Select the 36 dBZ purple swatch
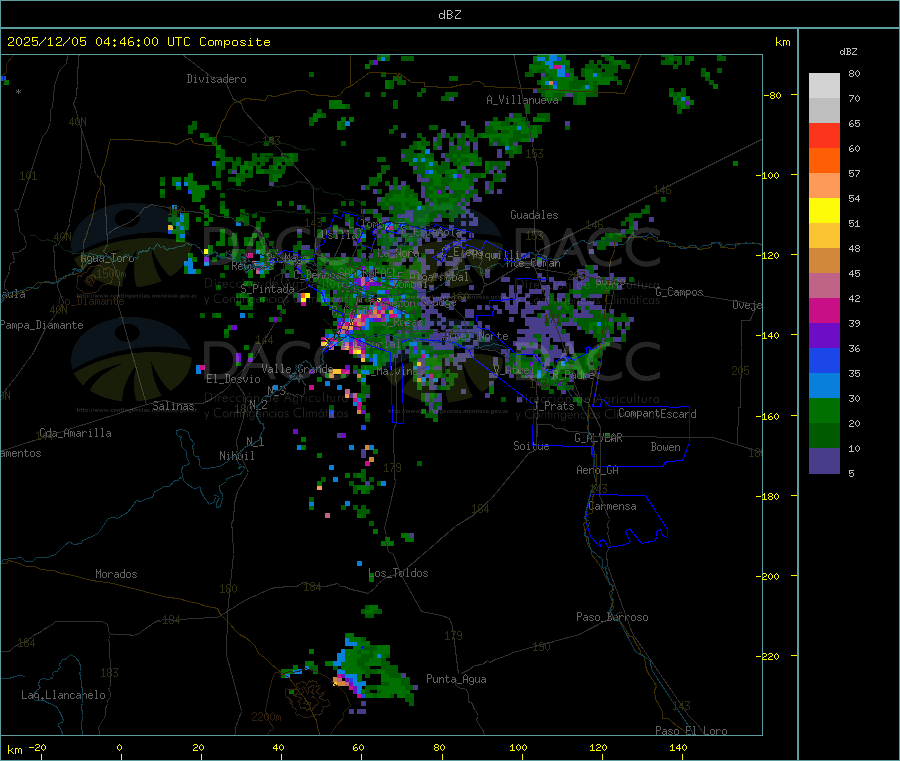Image resolution: width=900 pixels, height=761 pixels. point(824,336)
